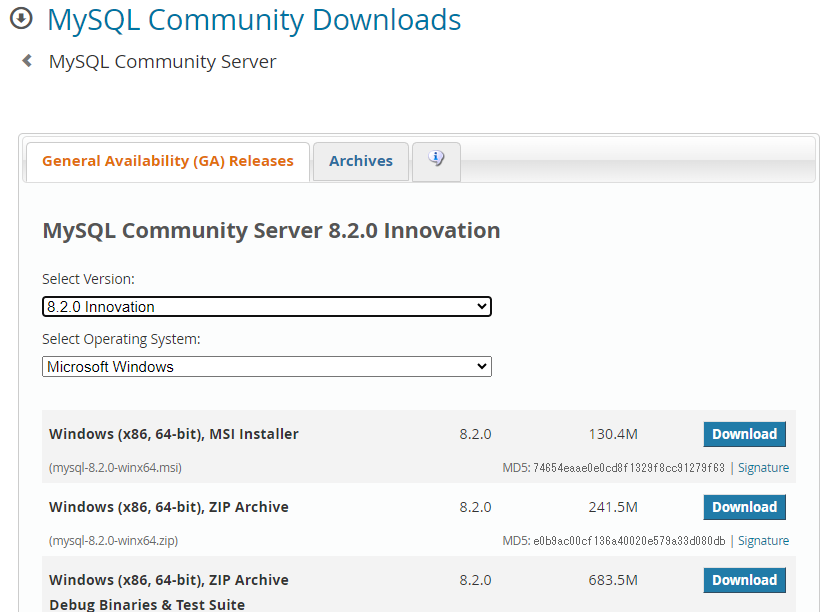Open the Select Version dropdown
This screenshot has width=824, height=612.
(x=267, y=307)
